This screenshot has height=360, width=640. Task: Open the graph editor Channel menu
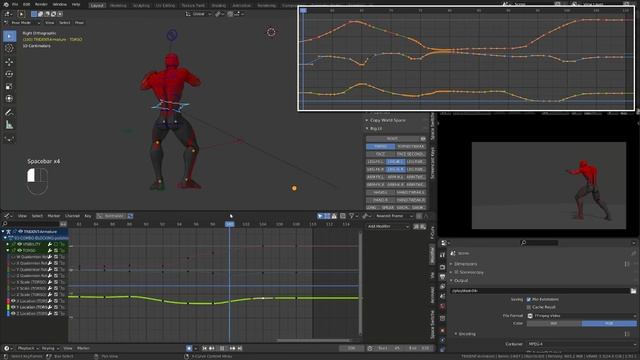click(72, 216)
